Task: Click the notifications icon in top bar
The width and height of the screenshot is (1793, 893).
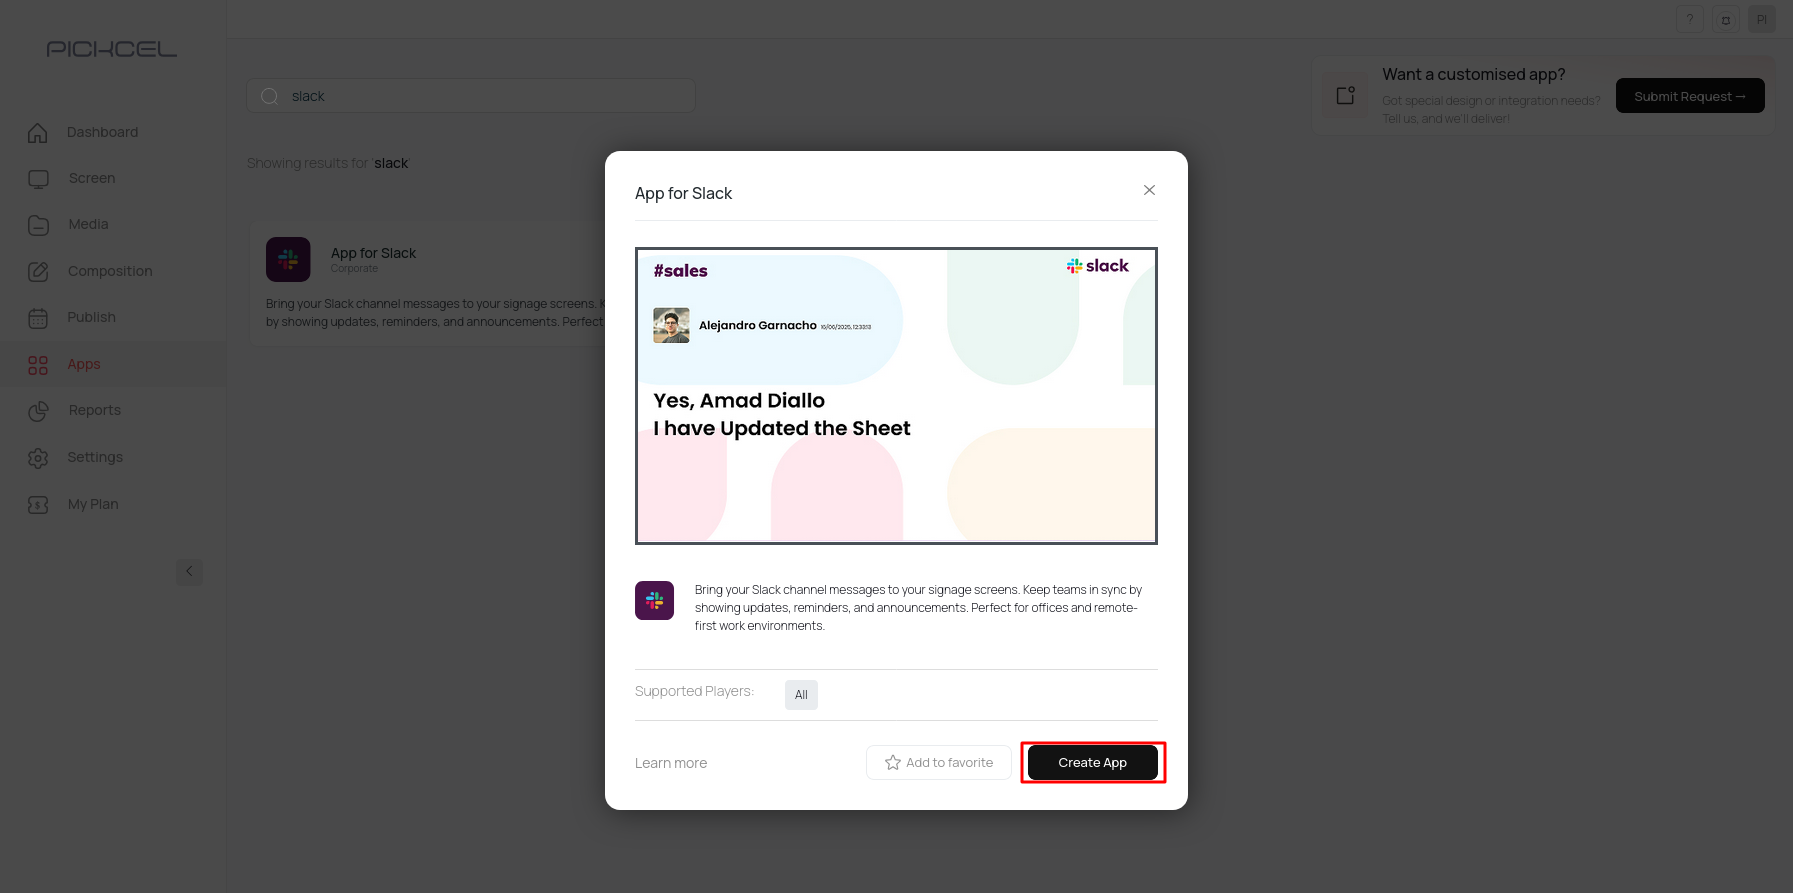Action: coord(1725,19)
